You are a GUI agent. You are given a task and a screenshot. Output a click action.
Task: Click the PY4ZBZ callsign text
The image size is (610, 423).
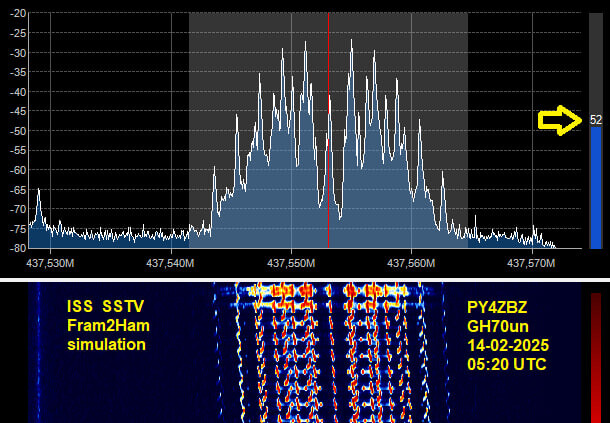tap(497, 307)
